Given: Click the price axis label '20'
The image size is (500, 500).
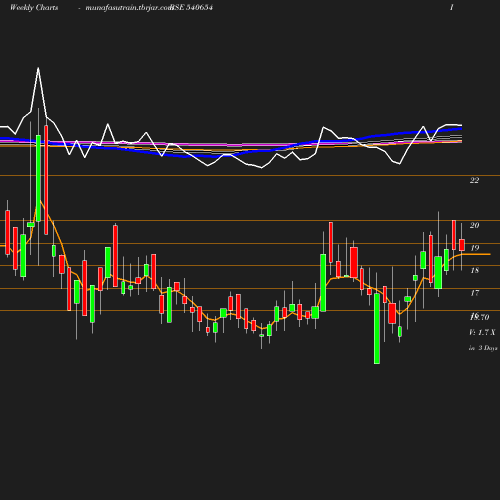Looking at the screenshot, I should (x=474, y=225).
